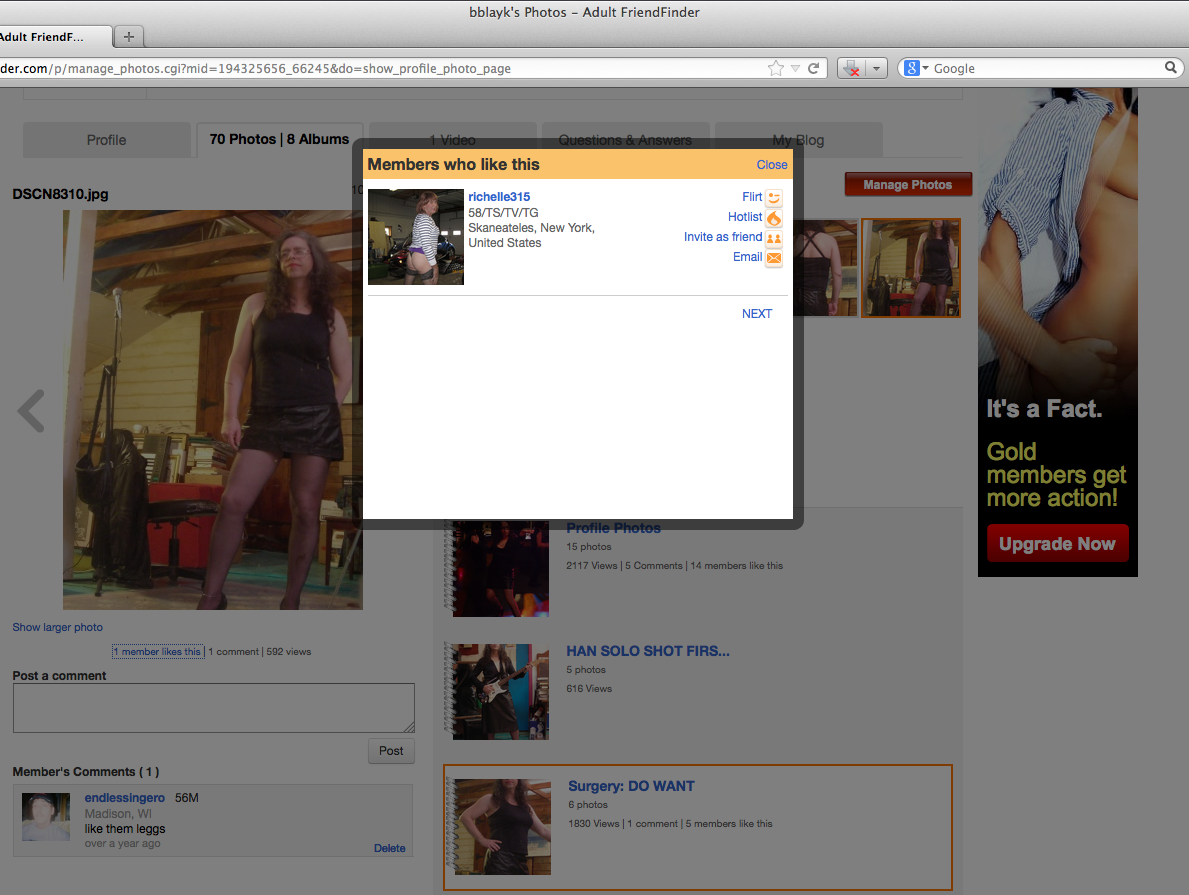1189x895 pixels.
Task: Open the bookmark chevron next to the star
Action: (794, 68)
